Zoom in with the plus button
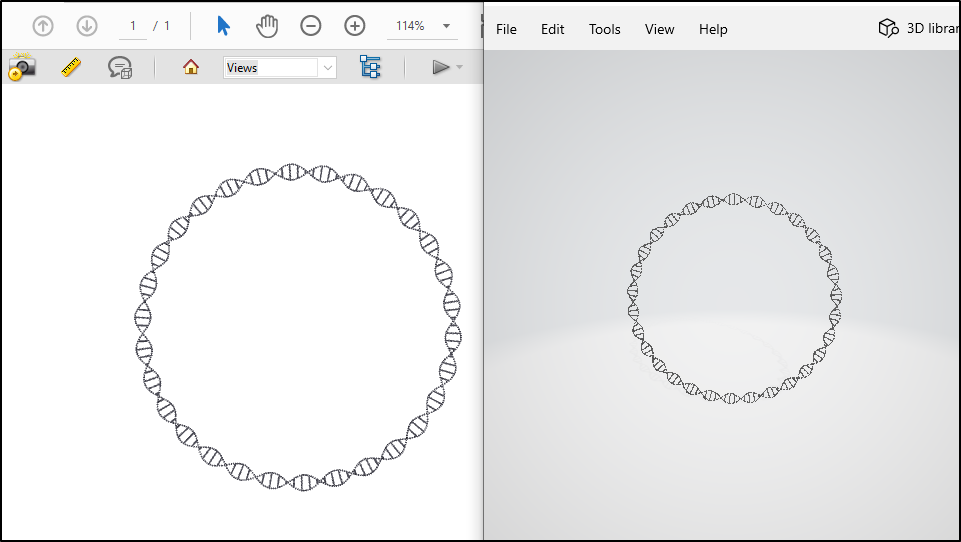 [x=355, y=26]
